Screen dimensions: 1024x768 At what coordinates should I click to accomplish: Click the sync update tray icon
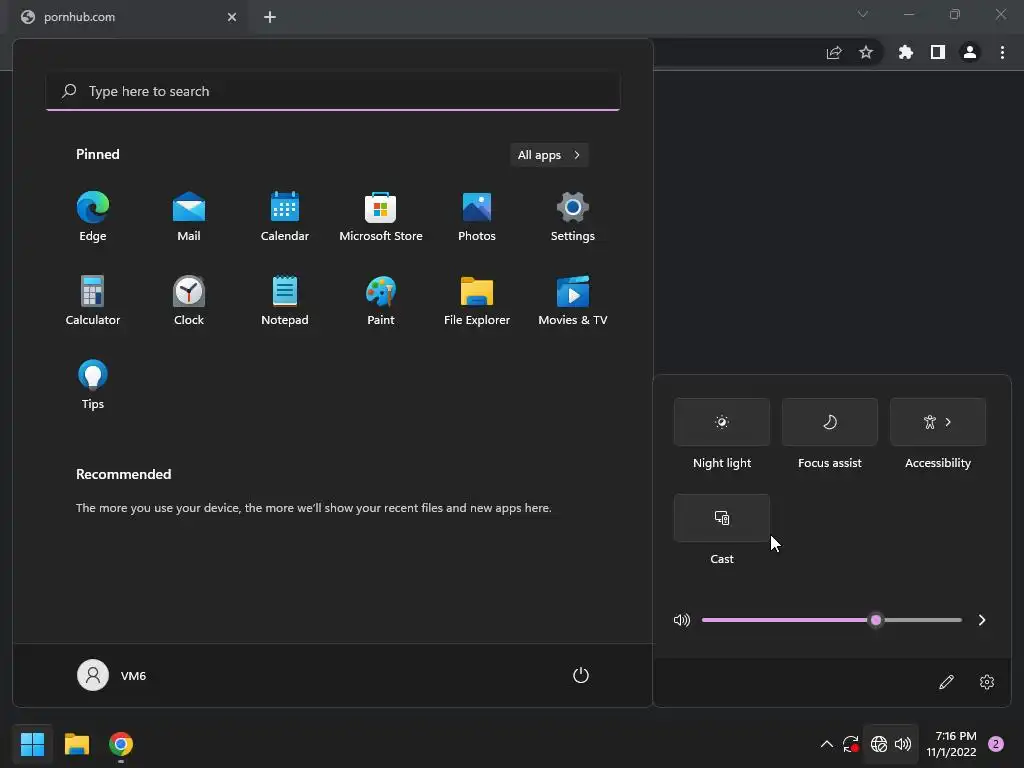click(850, 744)
